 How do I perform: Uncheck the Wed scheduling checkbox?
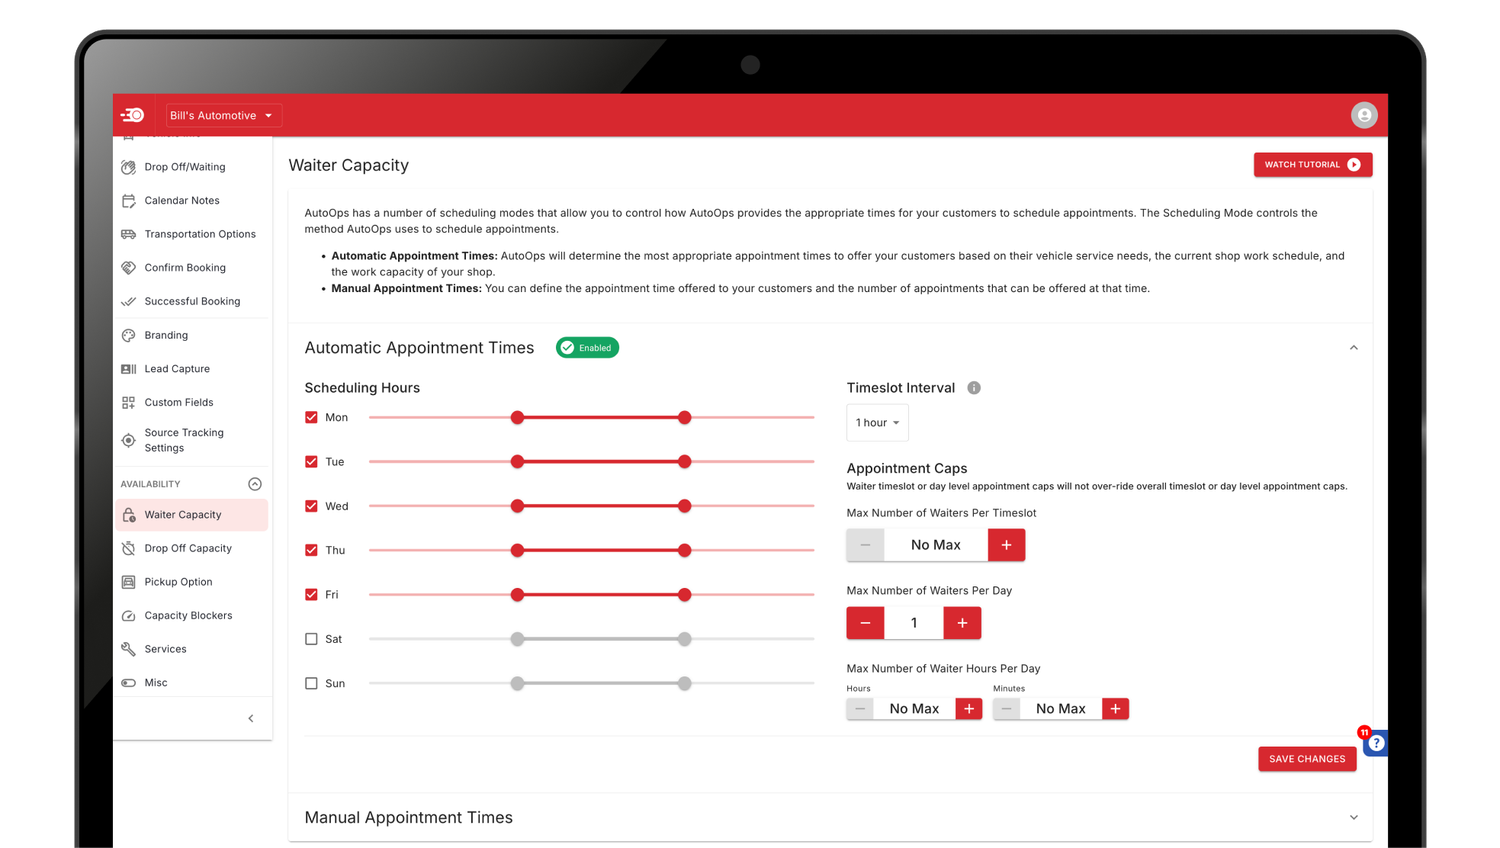(x=311, y=506)
